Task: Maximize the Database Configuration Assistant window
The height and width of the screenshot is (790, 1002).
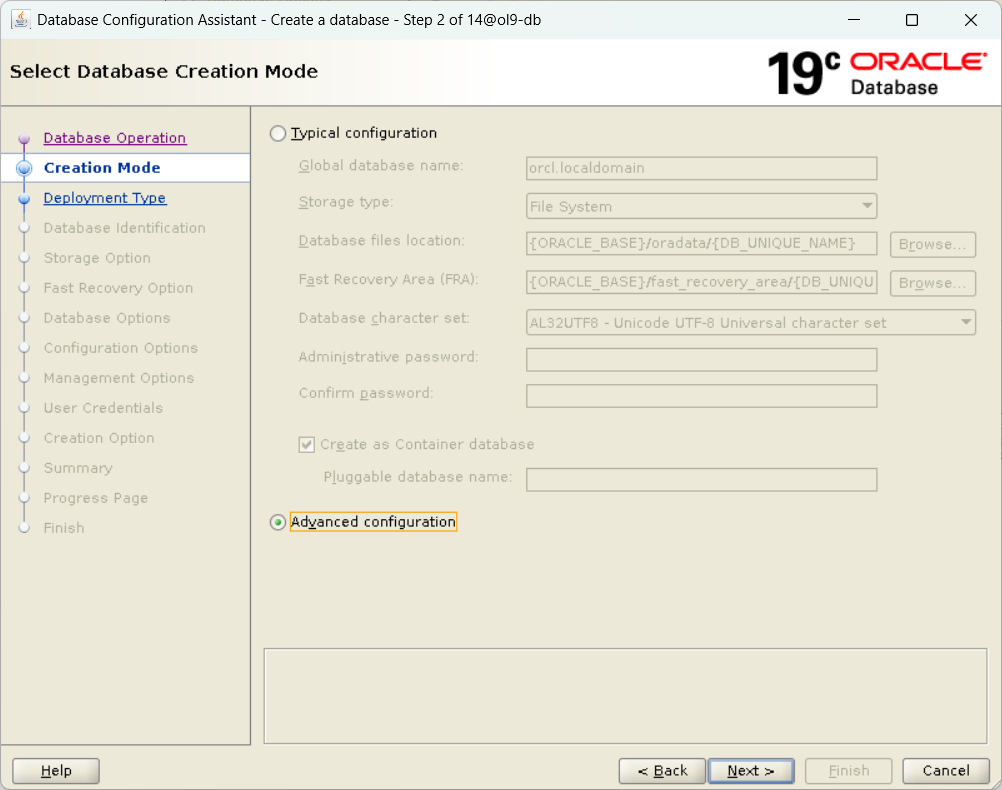Action: 912,20
